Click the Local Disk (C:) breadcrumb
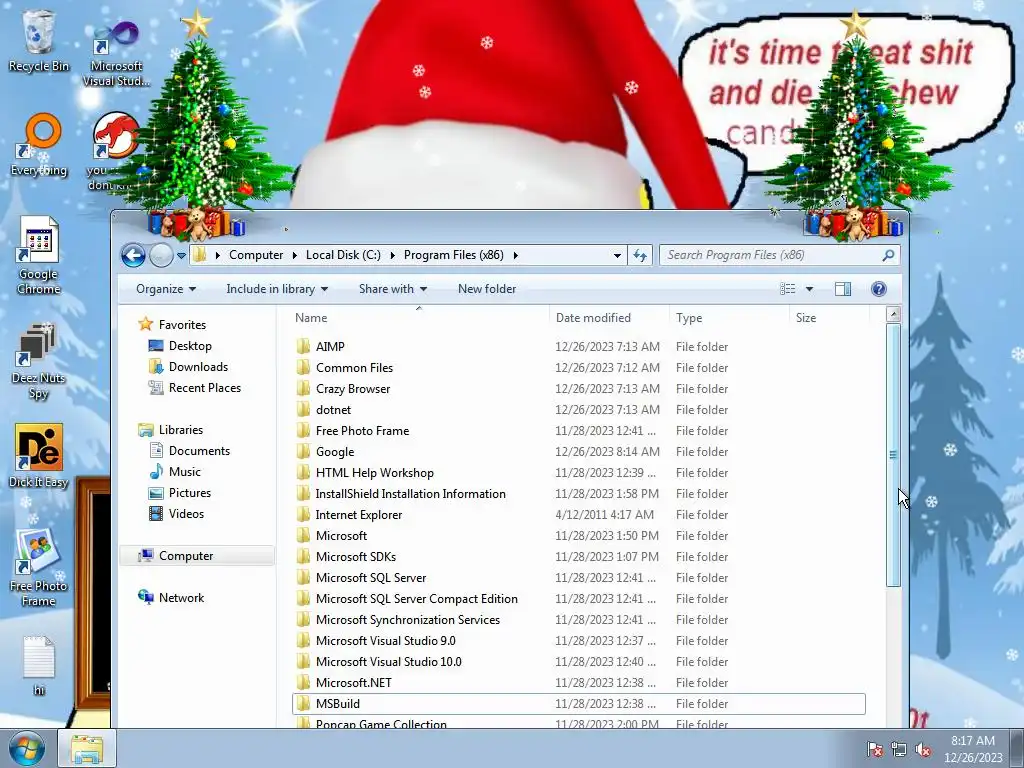 point(344,255)
